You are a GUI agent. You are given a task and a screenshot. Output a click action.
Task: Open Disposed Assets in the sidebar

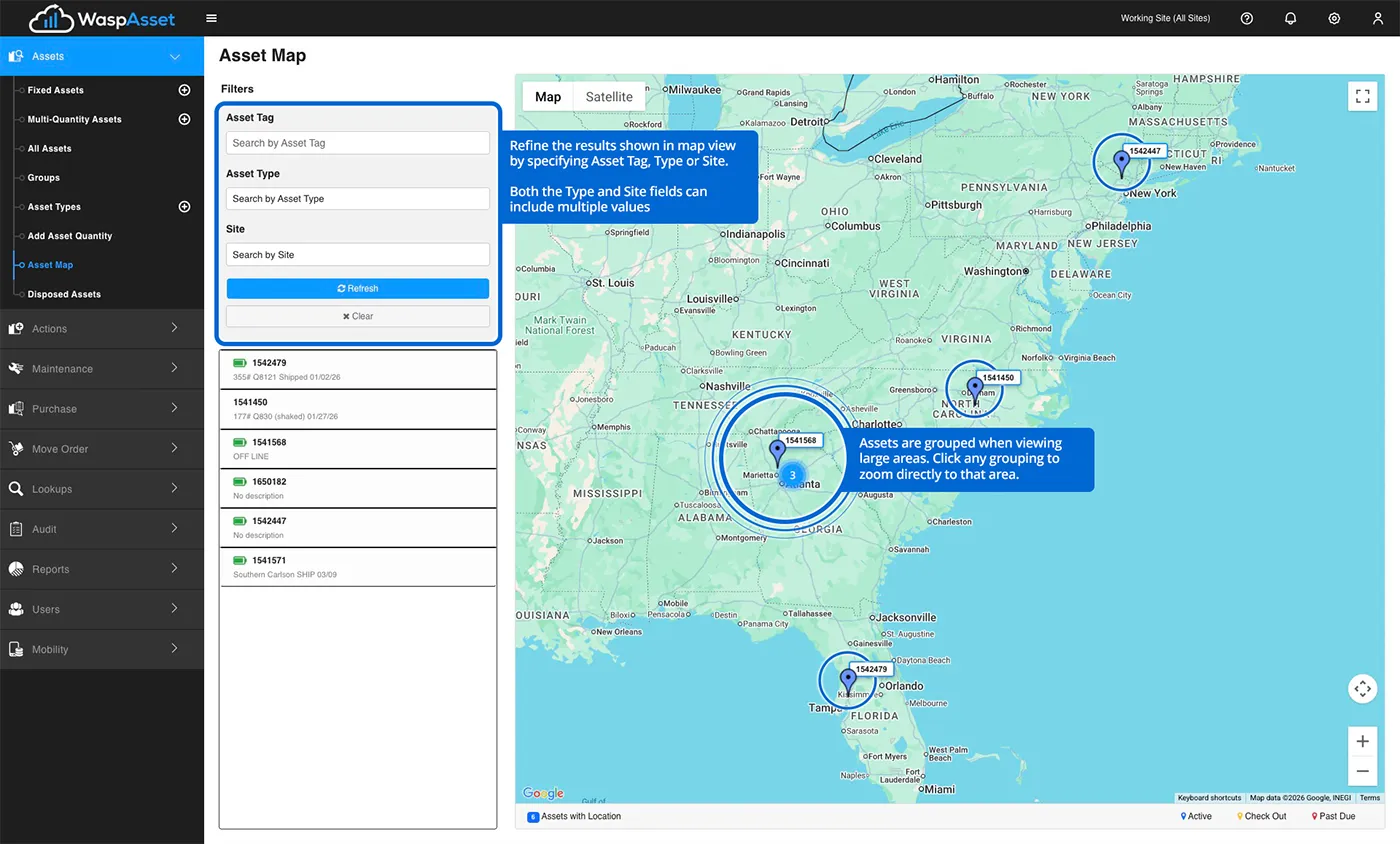(x=64, y=294)
